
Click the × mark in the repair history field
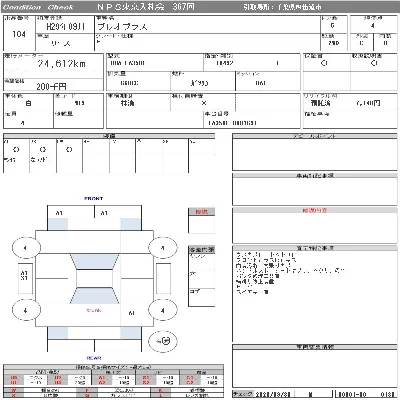pyautogui.click(x=204, y=103)
